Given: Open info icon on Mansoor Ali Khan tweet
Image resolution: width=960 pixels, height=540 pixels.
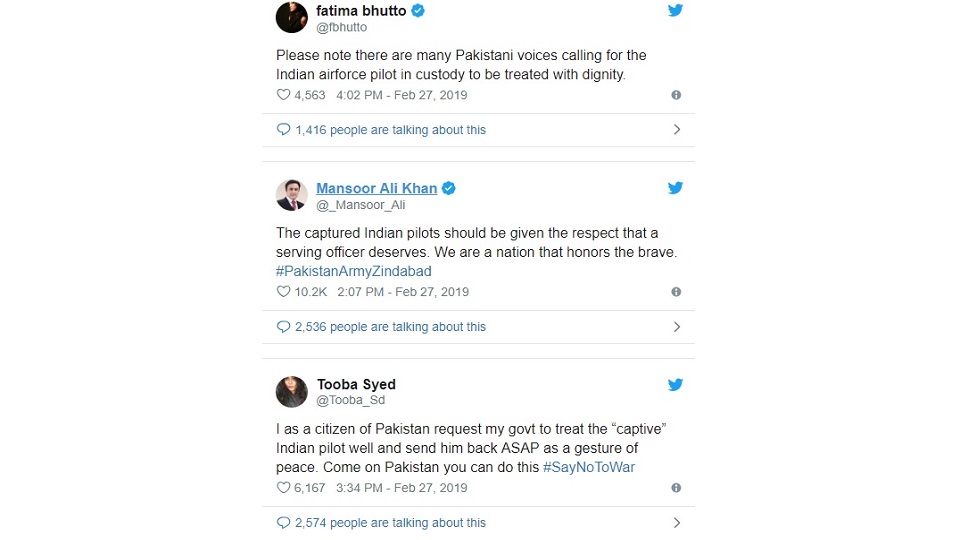Looking at the screenshot, I should point(676,292).
